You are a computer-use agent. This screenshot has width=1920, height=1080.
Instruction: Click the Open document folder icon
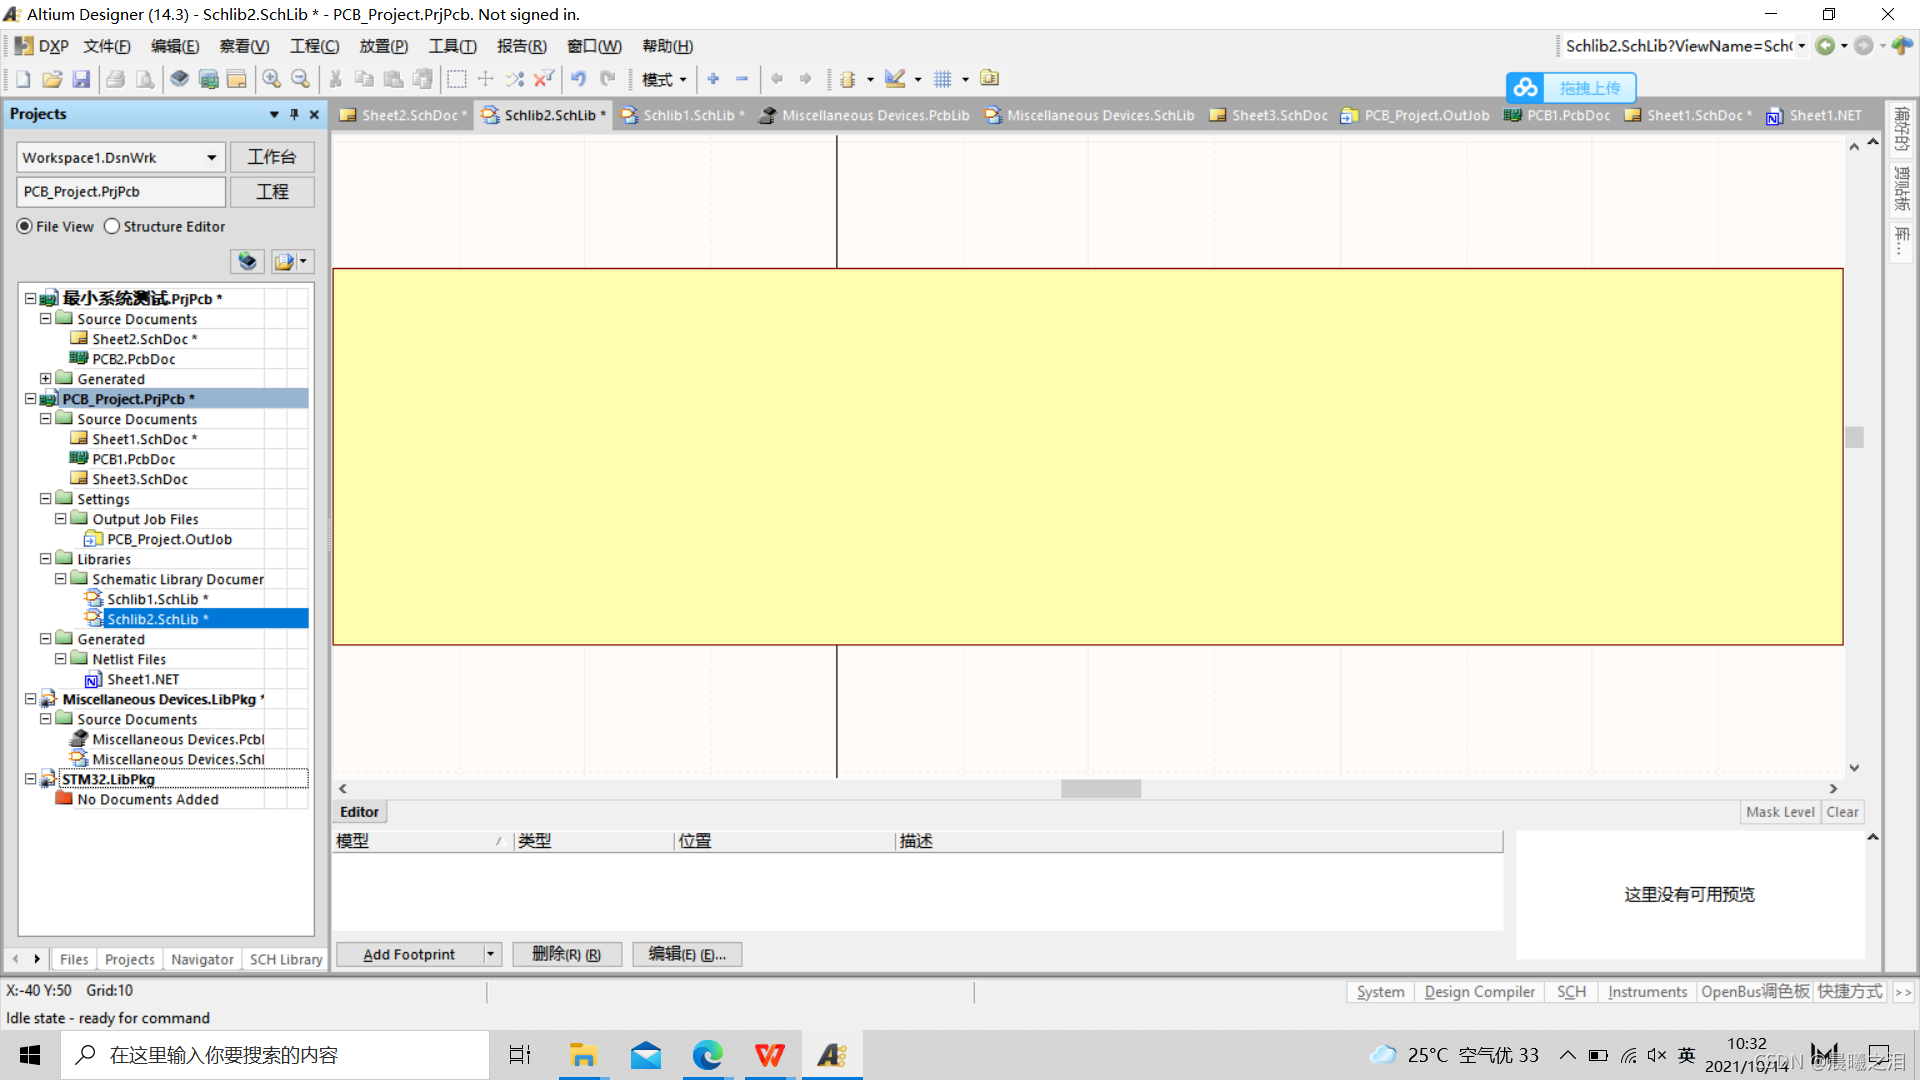point(52,79)
